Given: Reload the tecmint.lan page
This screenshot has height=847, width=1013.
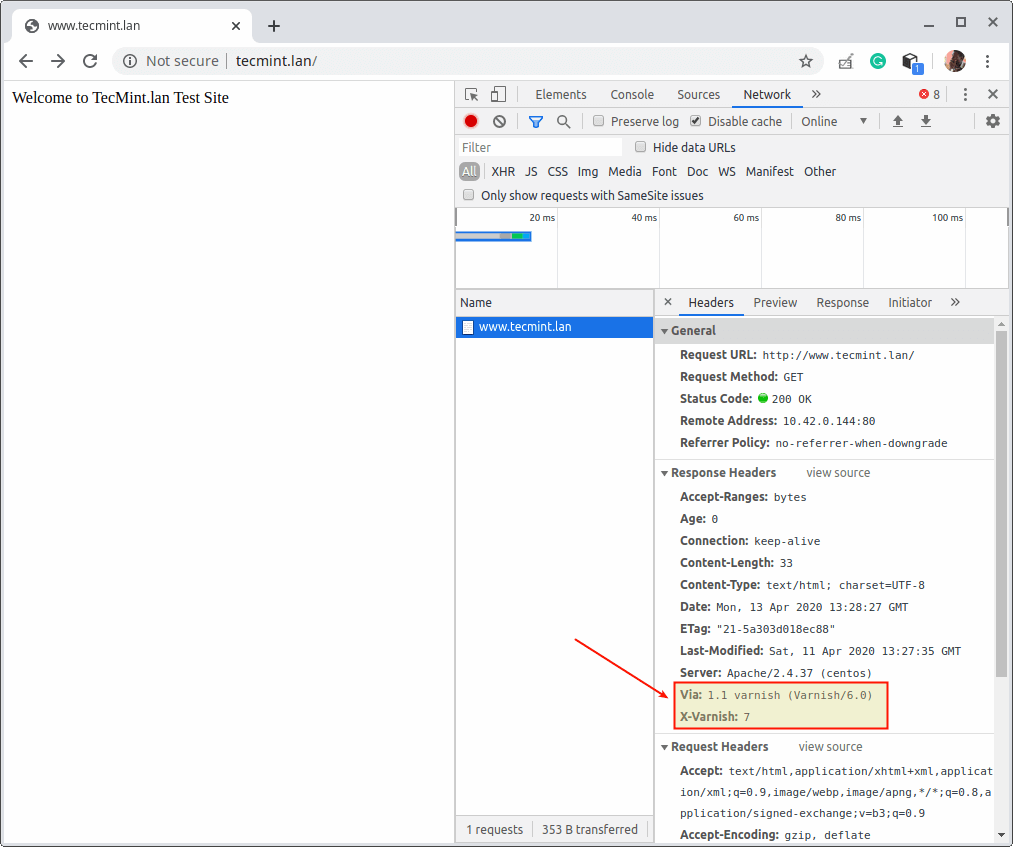Looking at the screenshot, I should pyautogui.click(x=90, y=61).
